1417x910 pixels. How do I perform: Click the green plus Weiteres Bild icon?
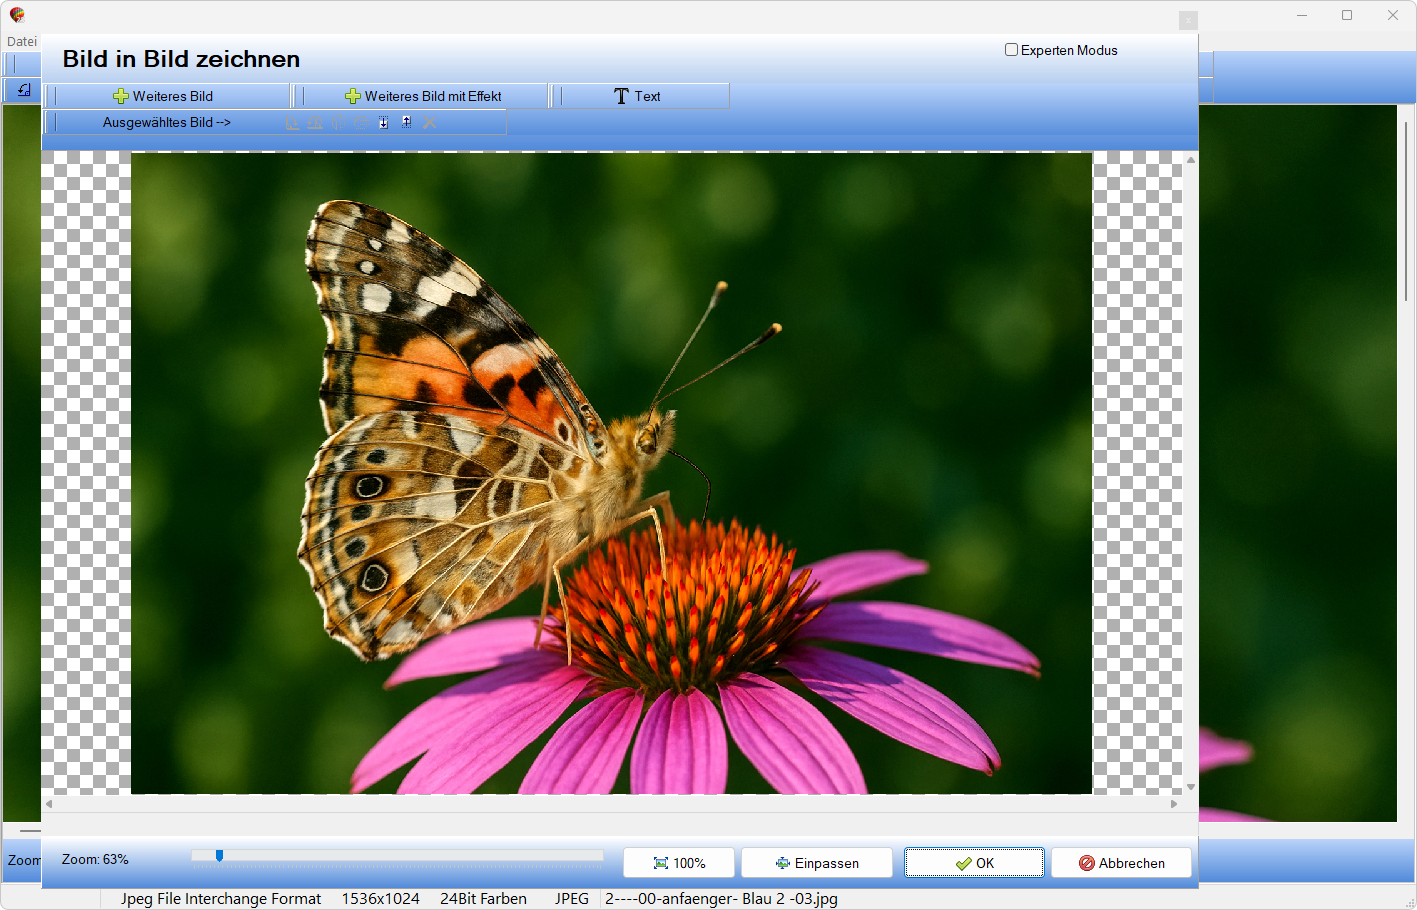pos(121,96)
